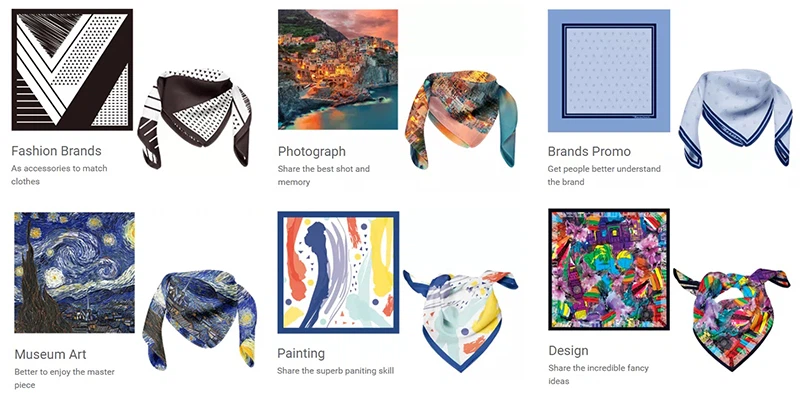
Task: Click the light blue bordered square design
Action: [609, 70]
